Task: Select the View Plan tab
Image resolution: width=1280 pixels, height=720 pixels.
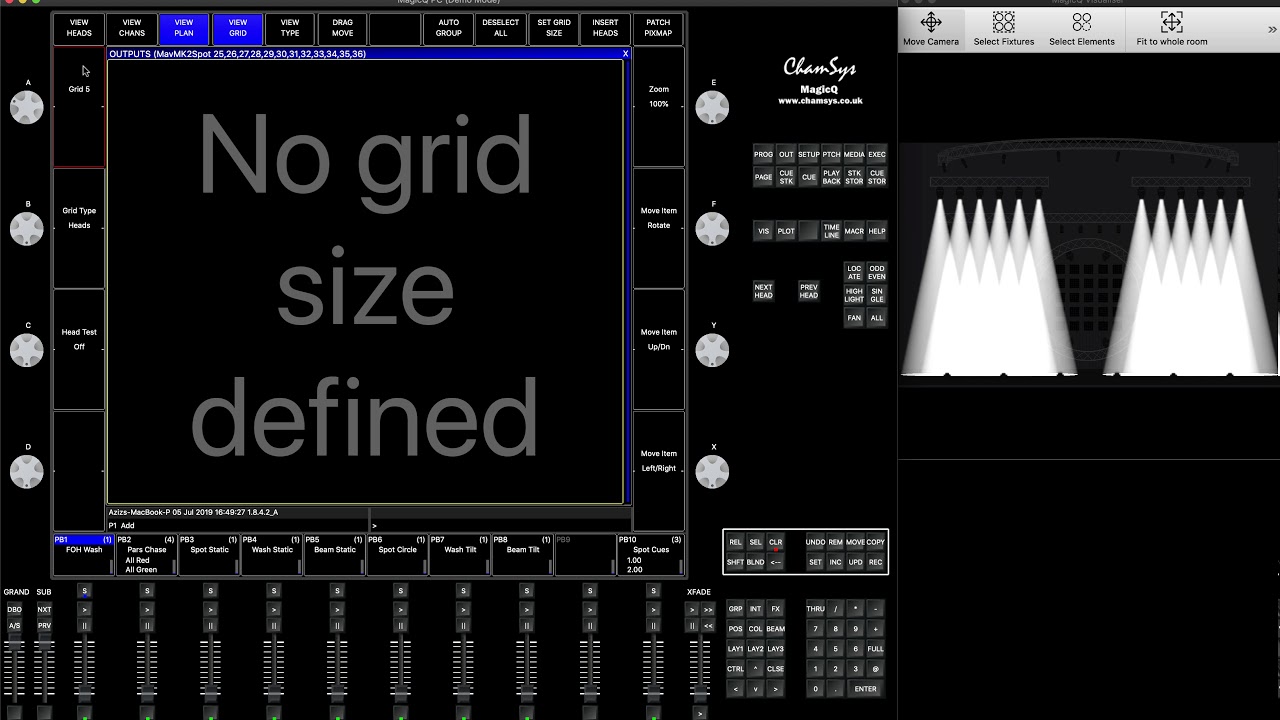Action: click(x=184, y=28)
